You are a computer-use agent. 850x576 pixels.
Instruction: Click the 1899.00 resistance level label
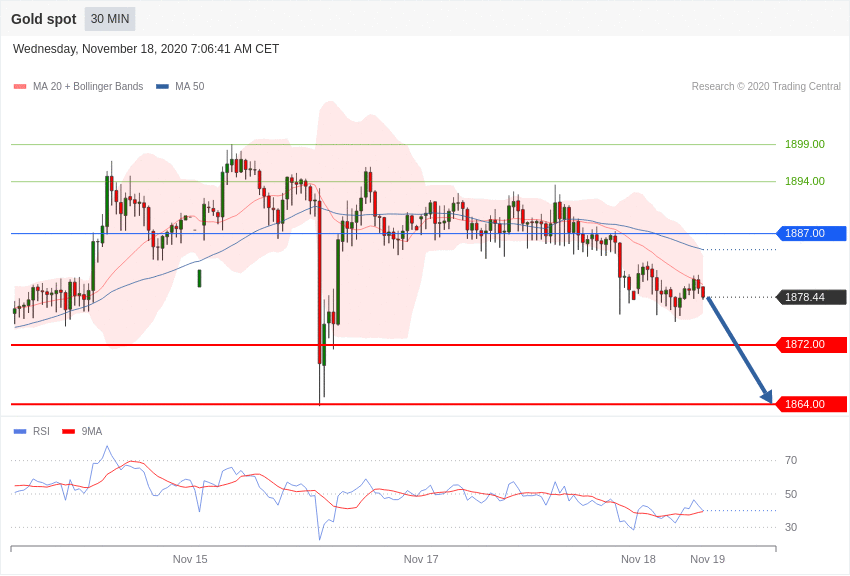[804, 144]
